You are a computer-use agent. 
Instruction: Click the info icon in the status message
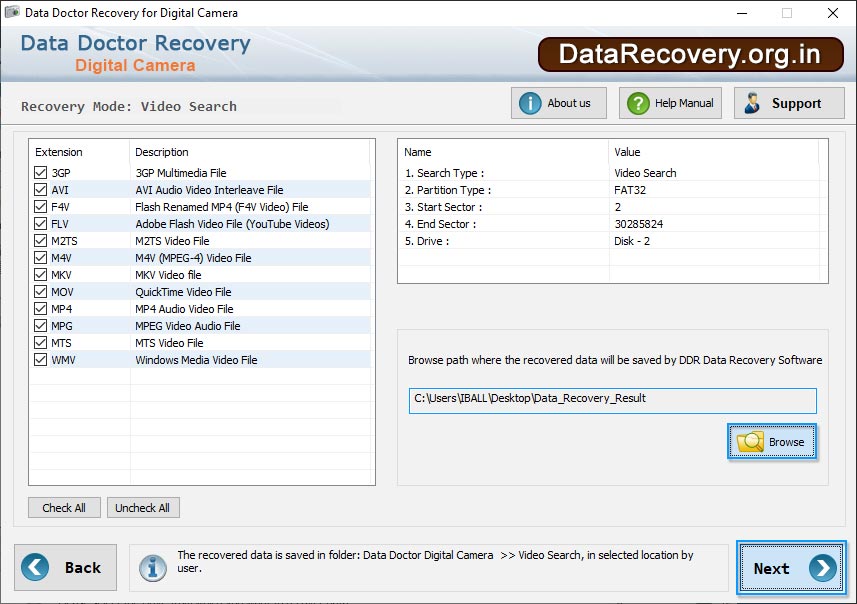pos(152,568)
